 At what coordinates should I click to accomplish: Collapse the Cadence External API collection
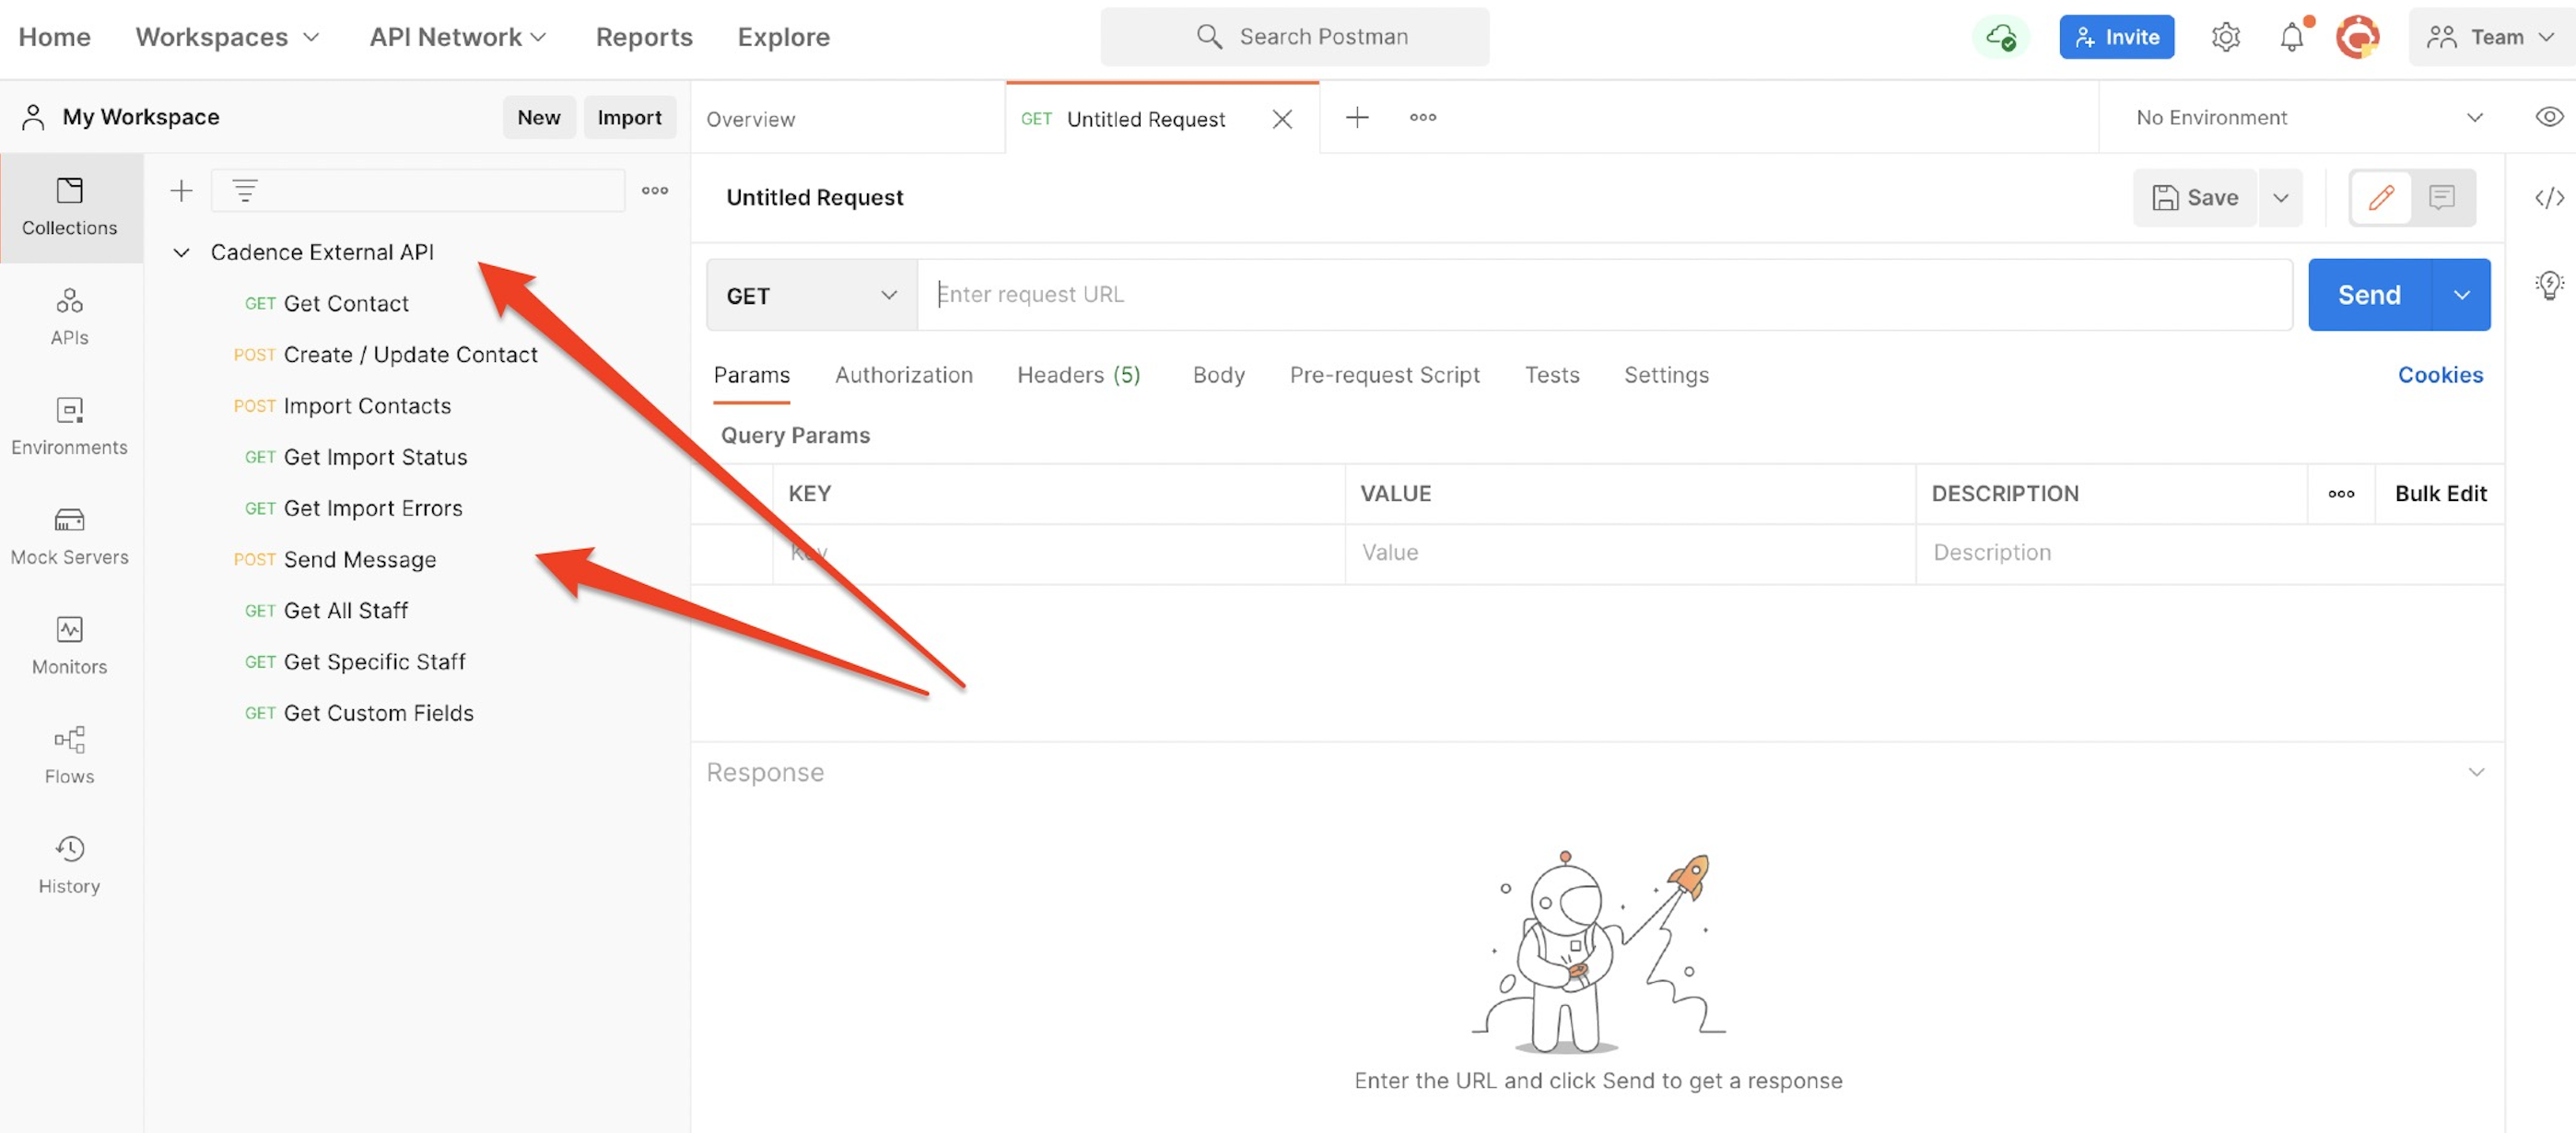pyautogui.click(x=181, y=252)
